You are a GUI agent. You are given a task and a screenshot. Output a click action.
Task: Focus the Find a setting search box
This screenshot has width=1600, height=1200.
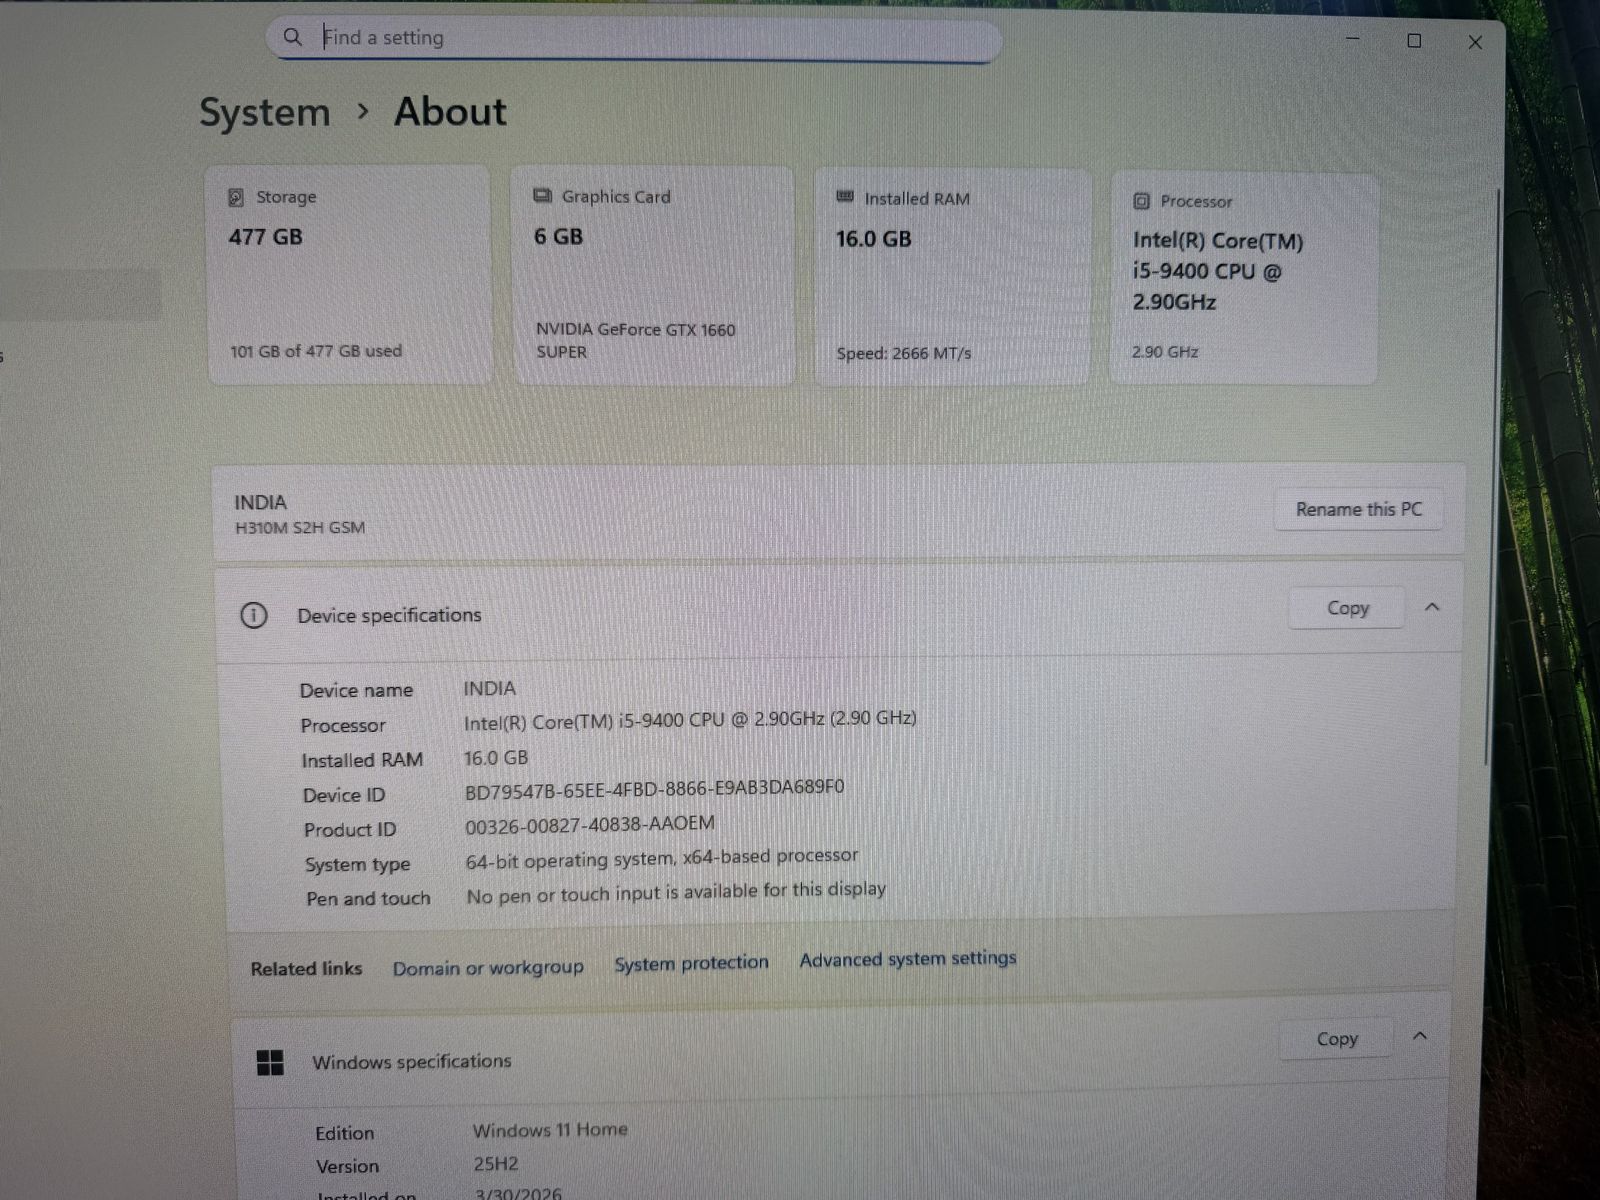pos(640,38)
